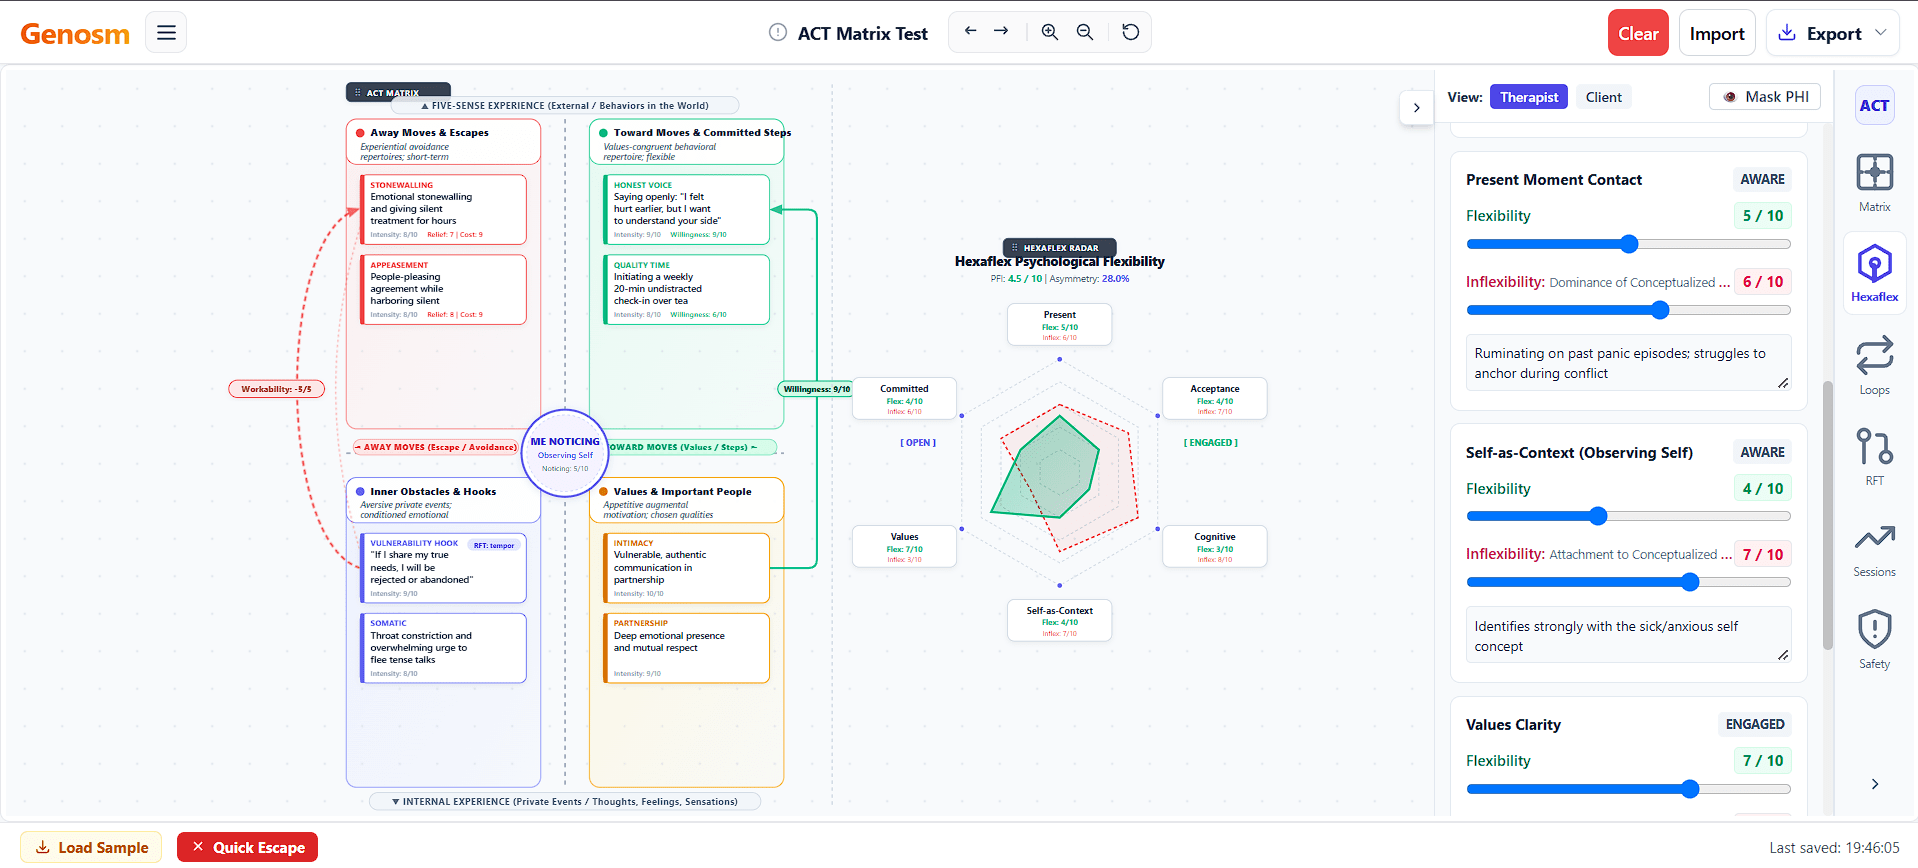The image size is (1918, 868).
Task: Zoom out with the magnifier minus icon
Action: click(1084, 32)
